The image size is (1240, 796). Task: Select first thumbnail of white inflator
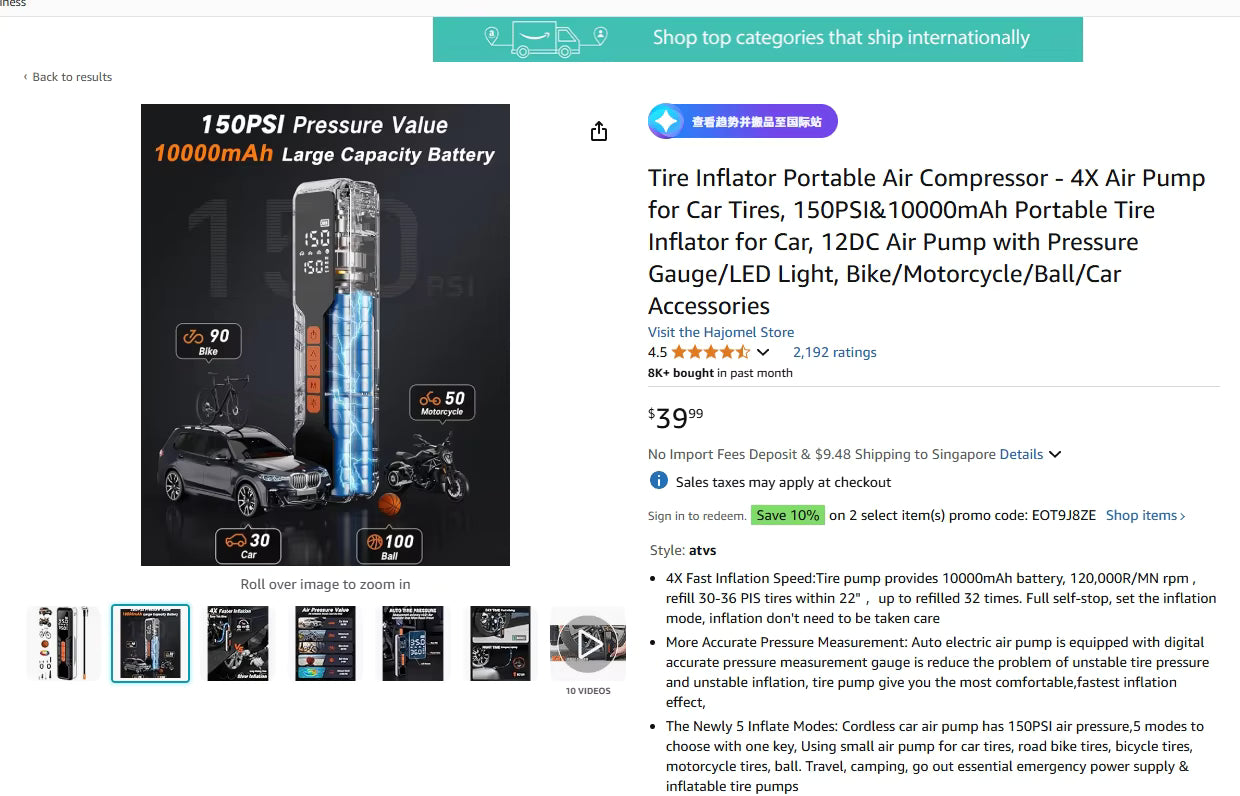coord(64,644)
